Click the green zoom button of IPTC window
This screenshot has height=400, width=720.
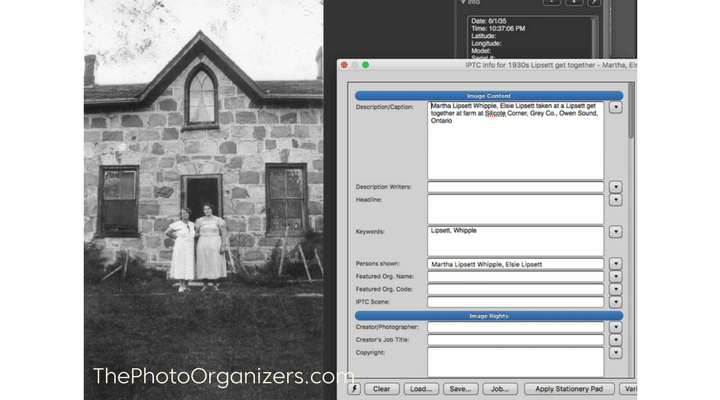[366, 65]
